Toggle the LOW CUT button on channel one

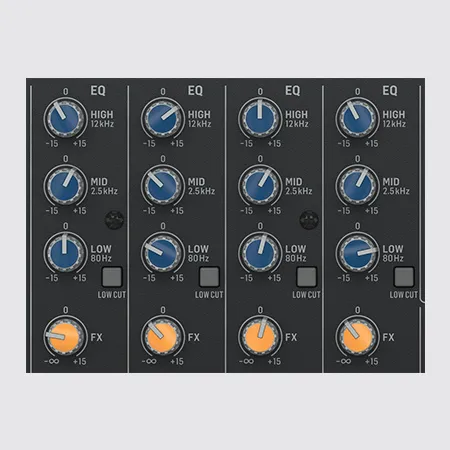112,277
